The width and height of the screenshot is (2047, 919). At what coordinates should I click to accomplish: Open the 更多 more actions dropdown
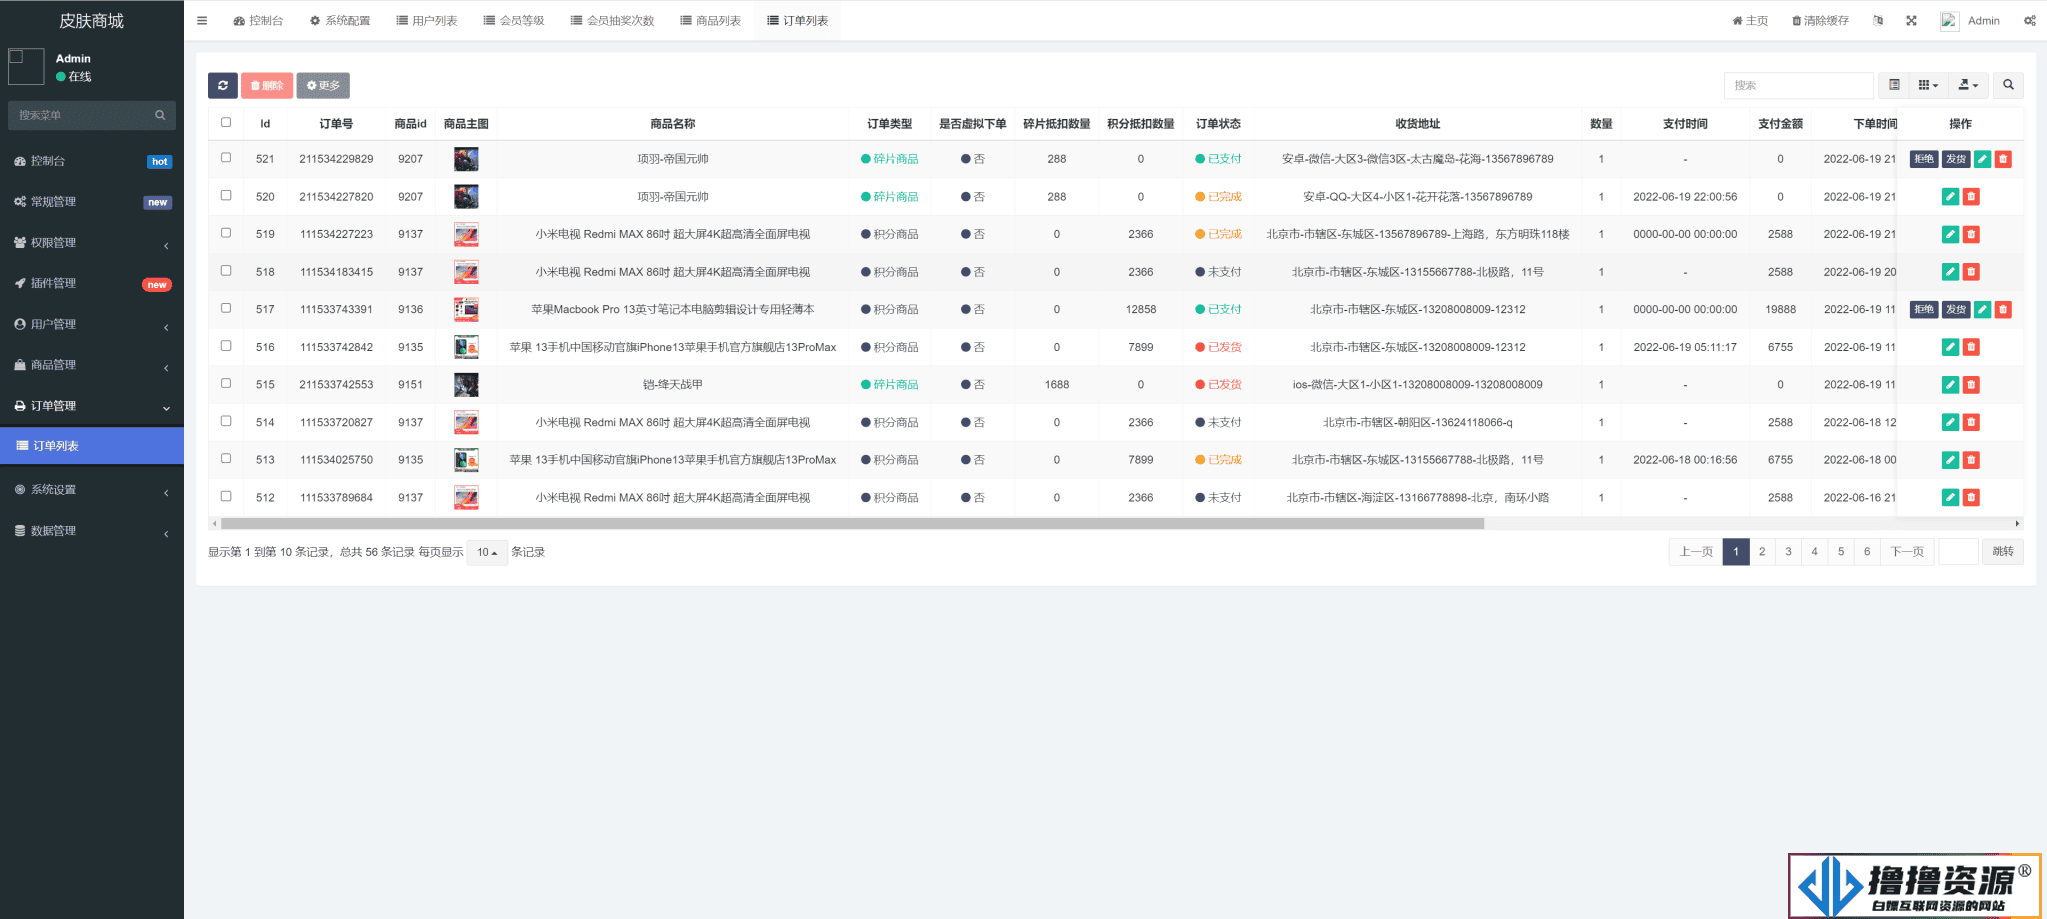click(x=323, y=86)
